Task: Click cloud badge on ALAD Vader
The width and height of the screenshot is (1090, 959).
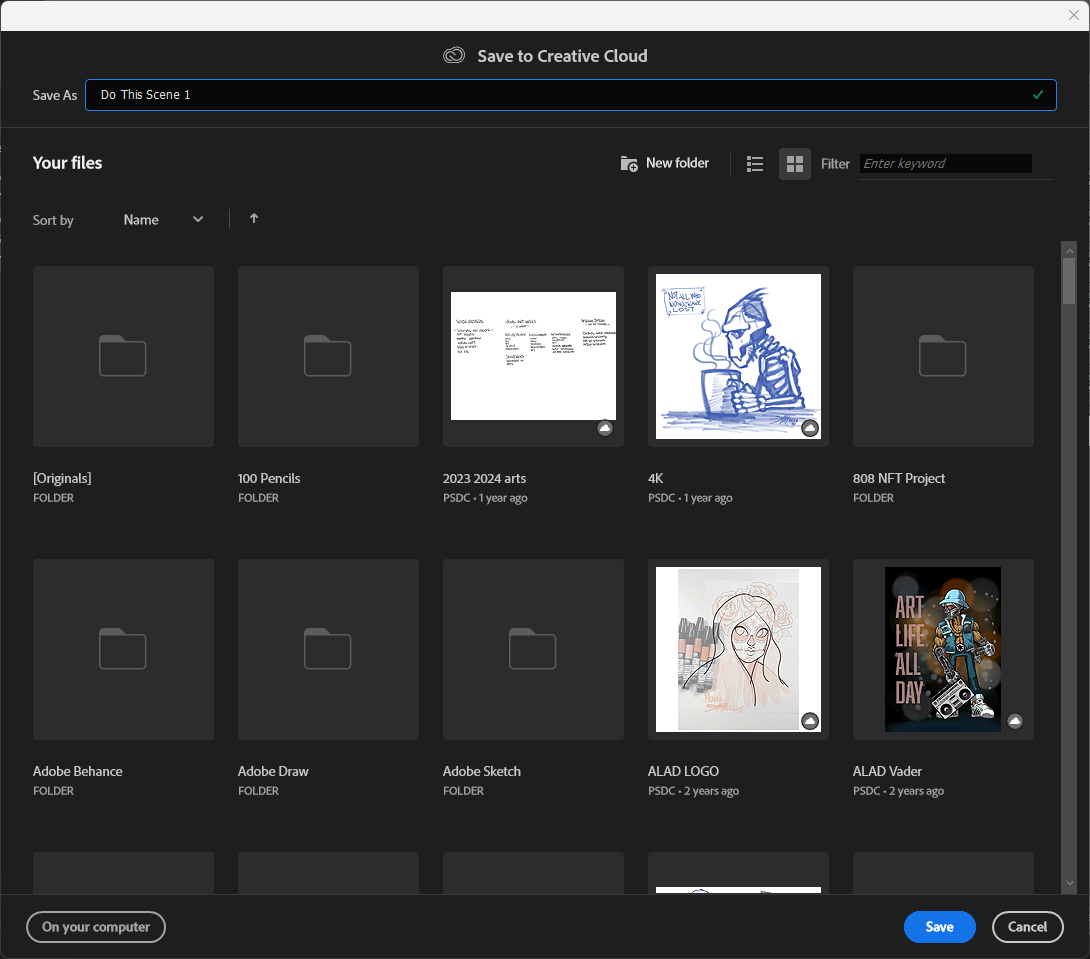Action: click(1015, 721)
